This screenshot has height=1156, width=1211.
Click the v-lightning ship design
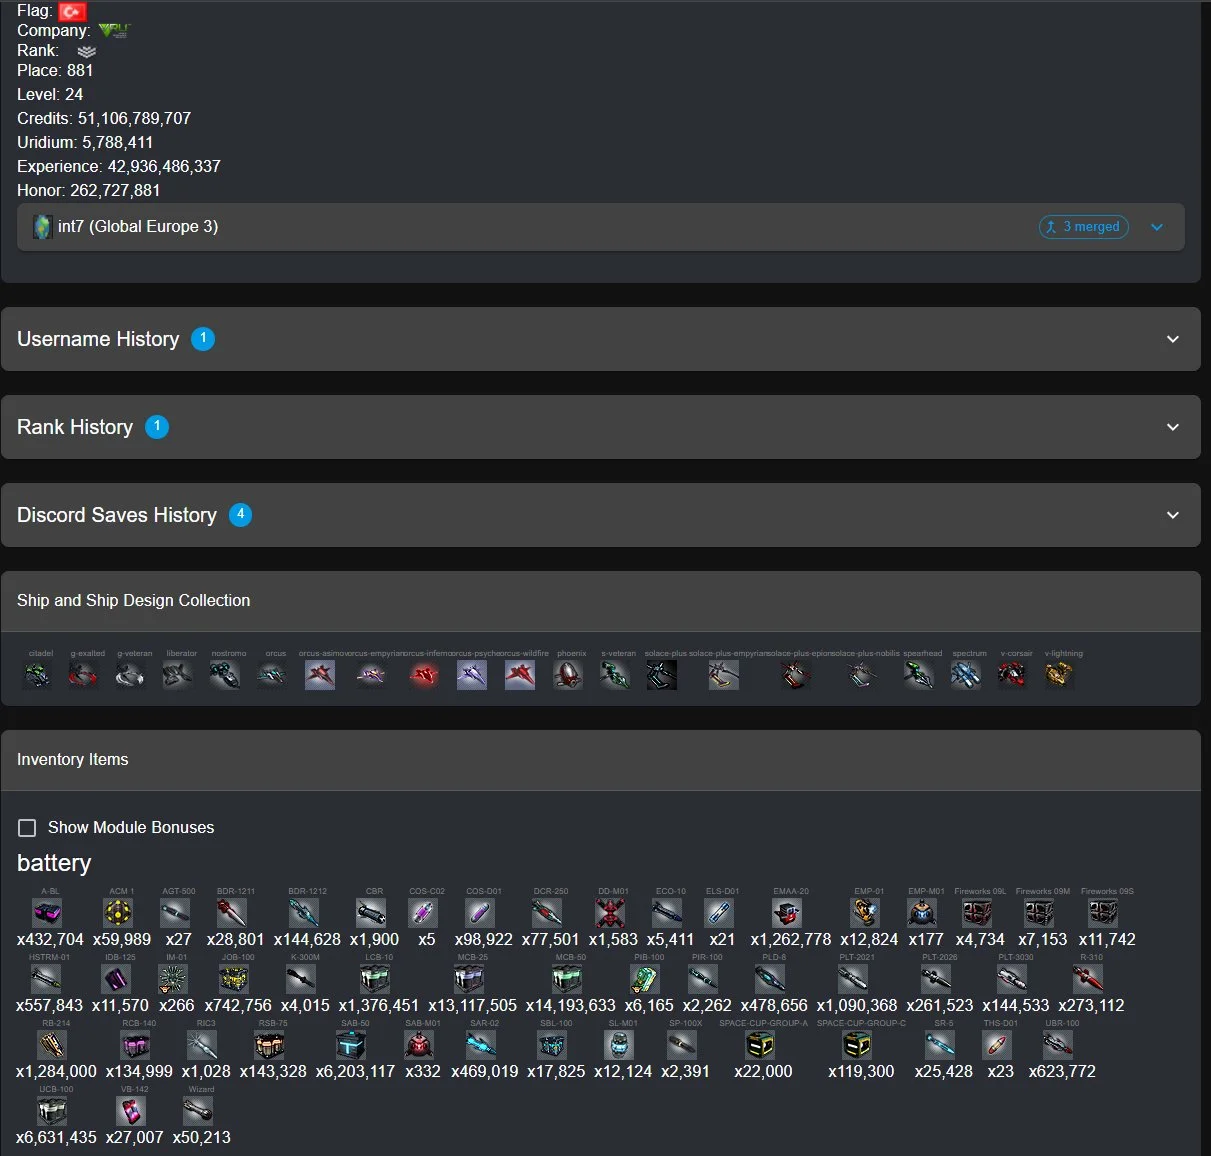point(1058,676)
